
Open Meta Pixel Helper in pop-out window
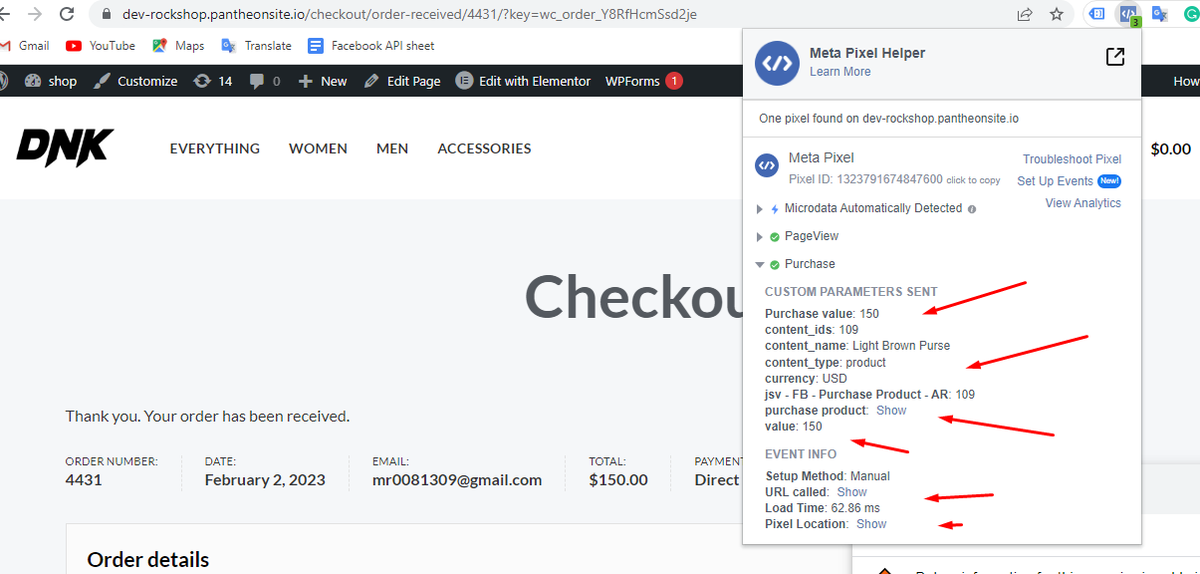1115,57
